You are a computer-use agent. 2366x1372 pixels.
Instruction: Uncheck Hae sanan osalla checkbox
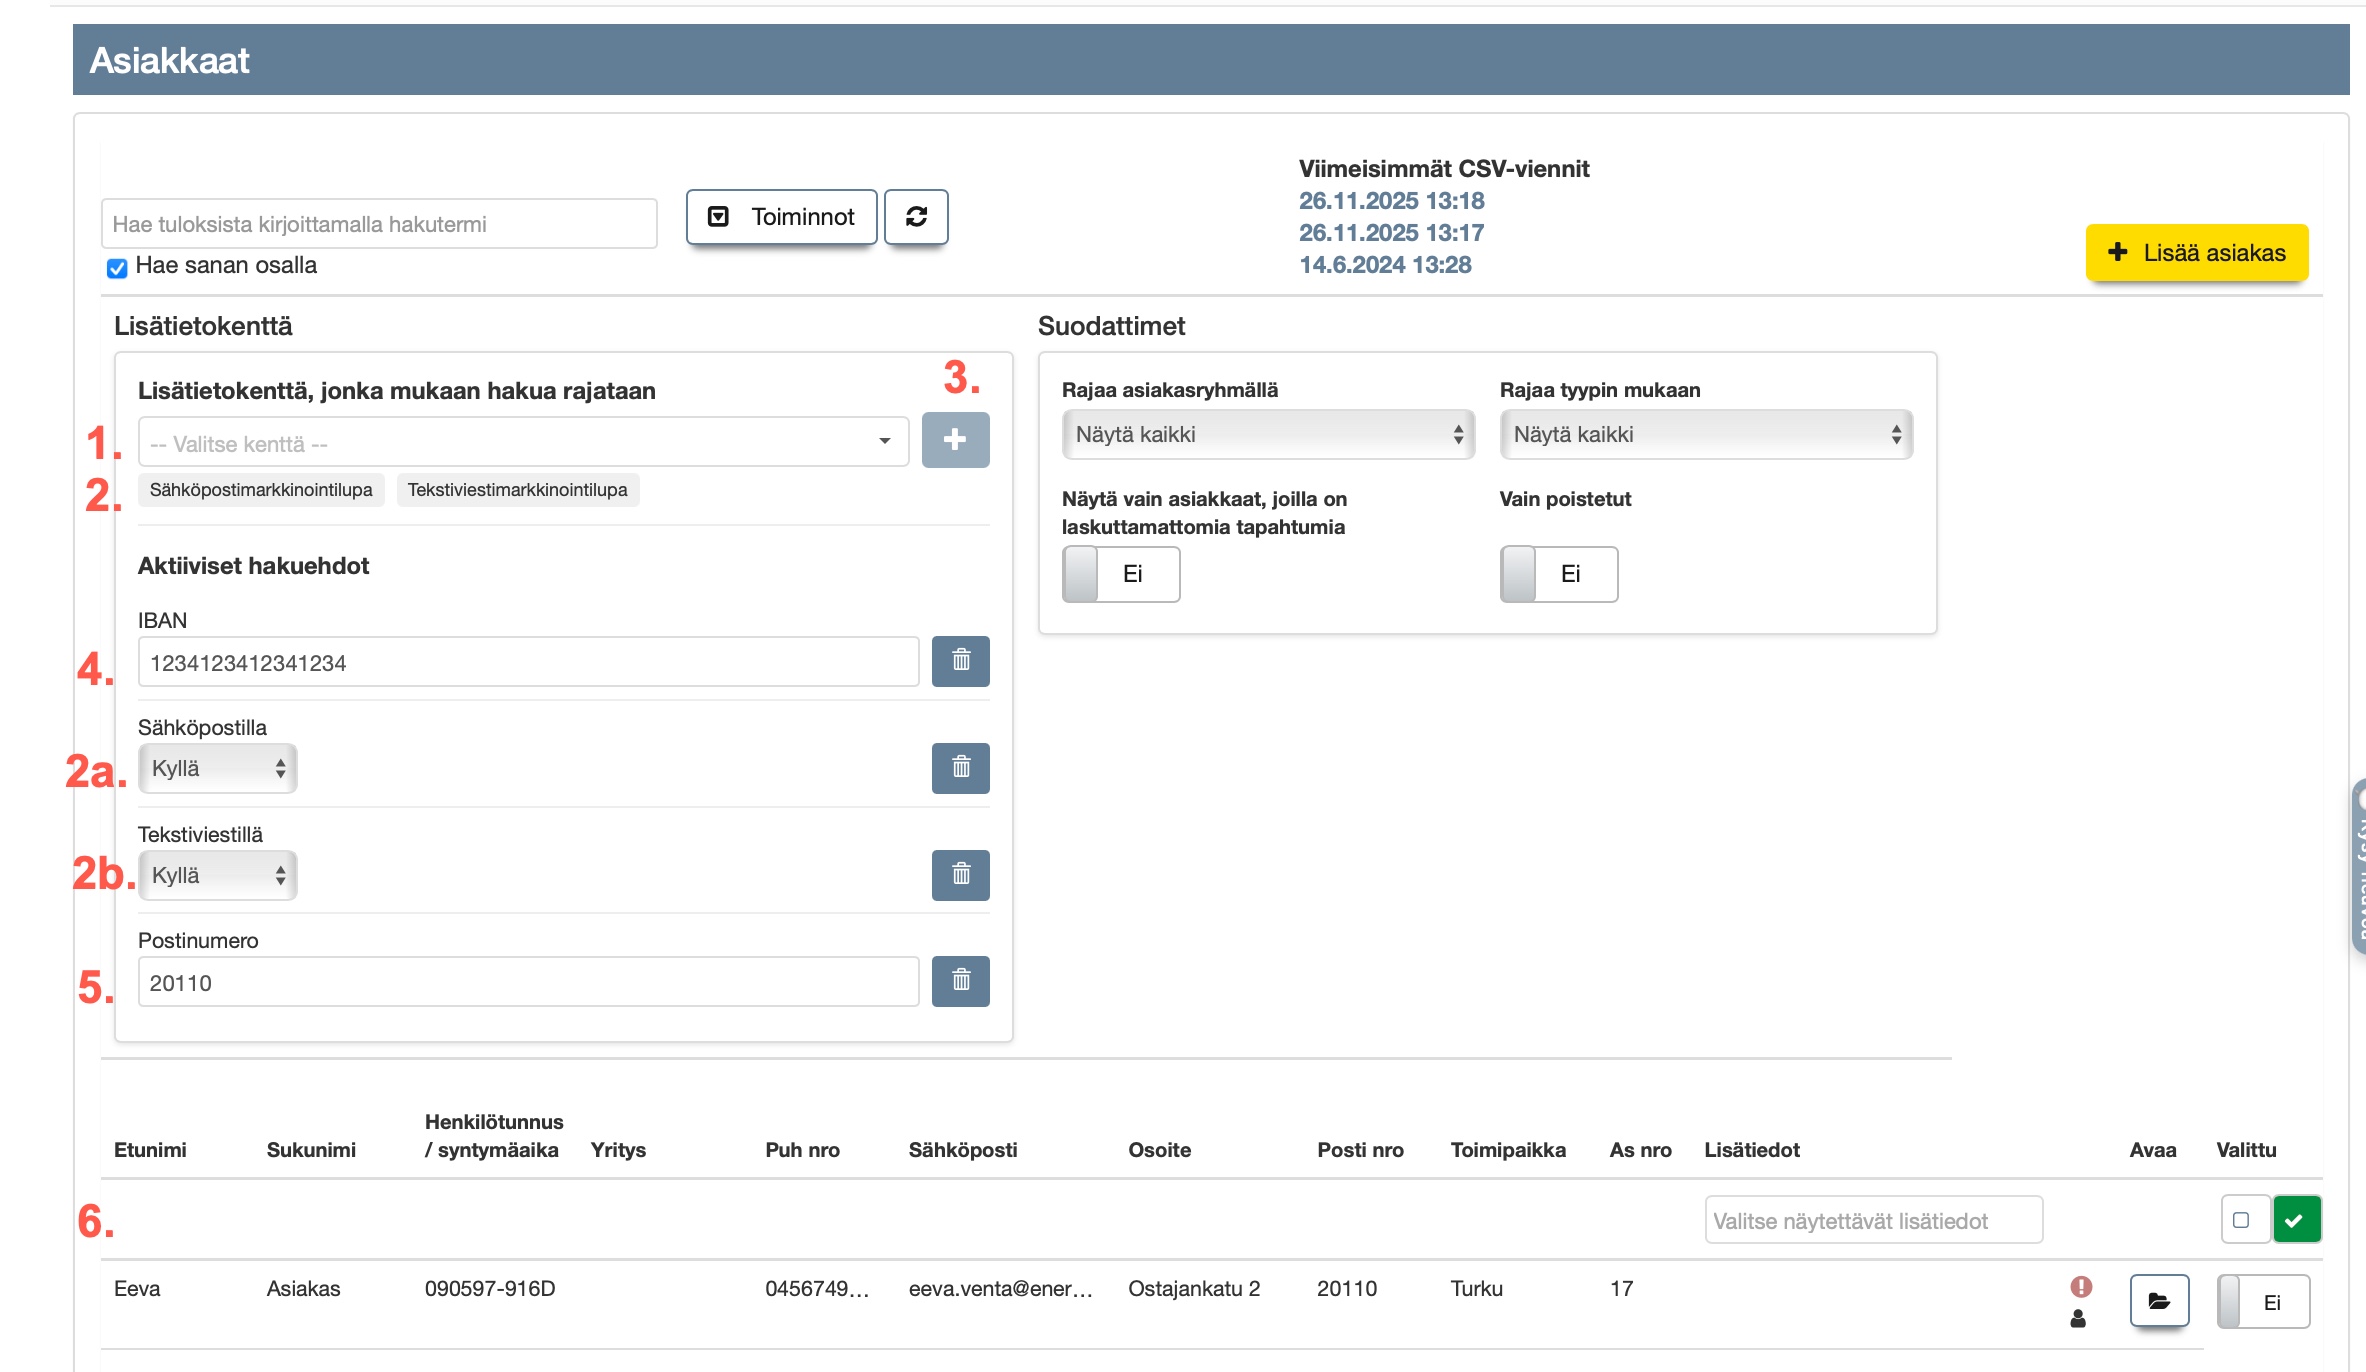click(117, 268)
